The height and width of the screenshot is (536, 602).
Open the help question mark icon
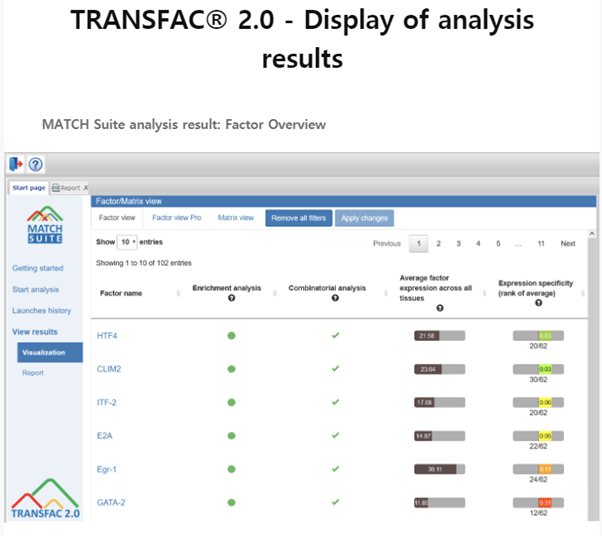click(36, 165)
